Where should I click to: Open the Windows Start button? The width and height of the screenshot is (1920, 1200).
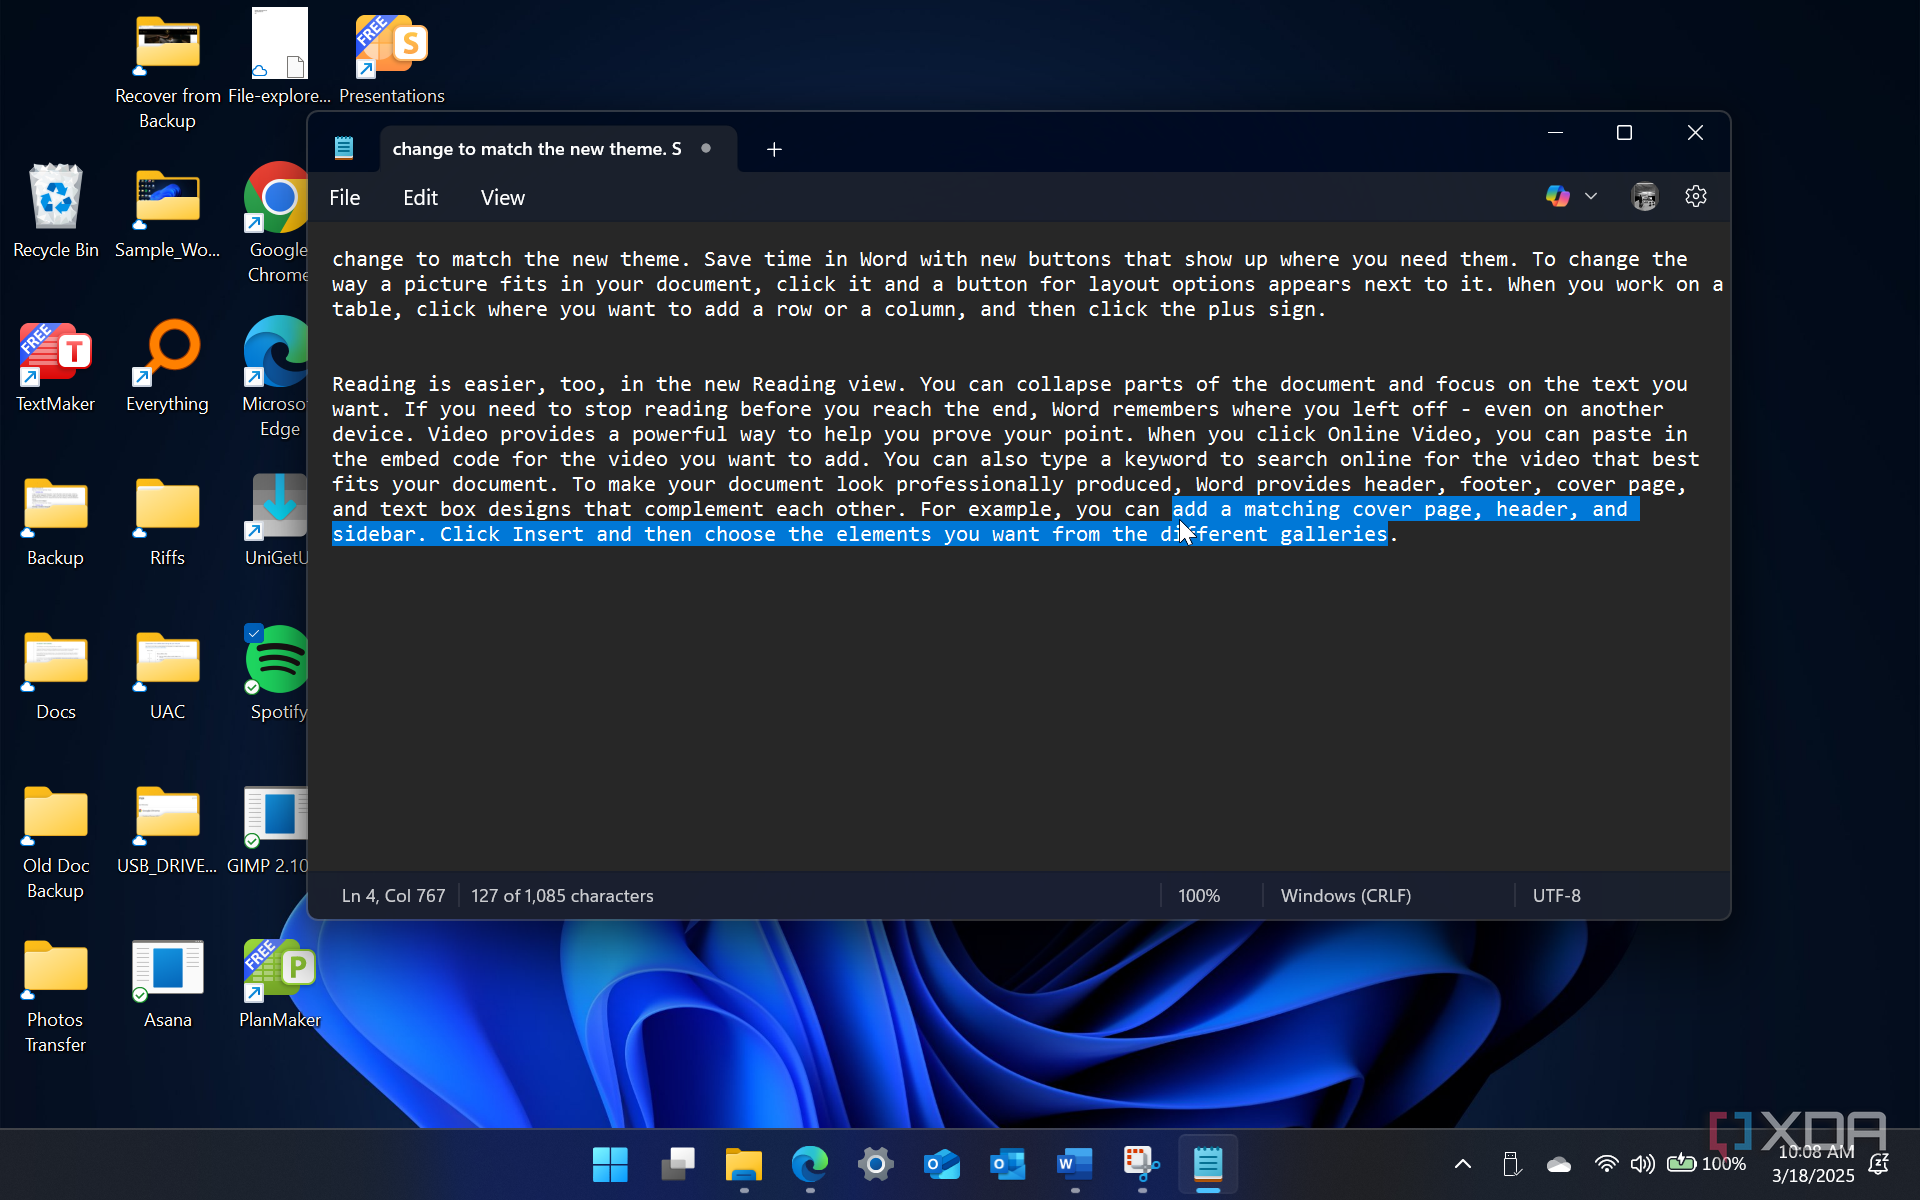pos(610,1165)
